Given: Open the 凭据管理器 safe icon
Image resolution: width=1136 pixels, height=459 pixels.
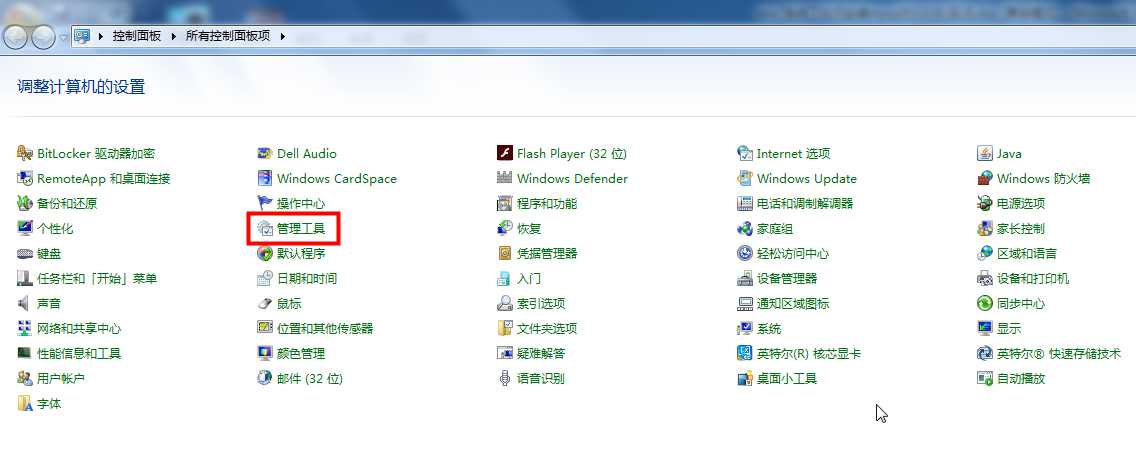Looking at the screenshot, I should [x=505, y=253].
